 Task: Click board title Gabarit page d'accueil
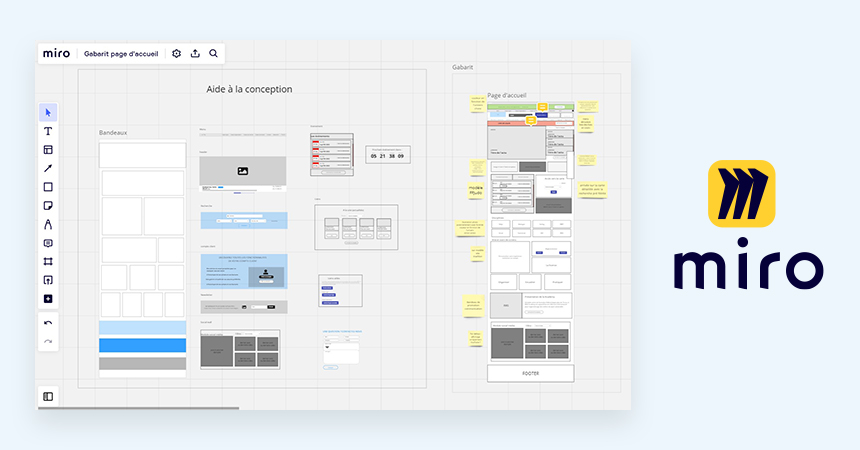click(x=121, y=54)
